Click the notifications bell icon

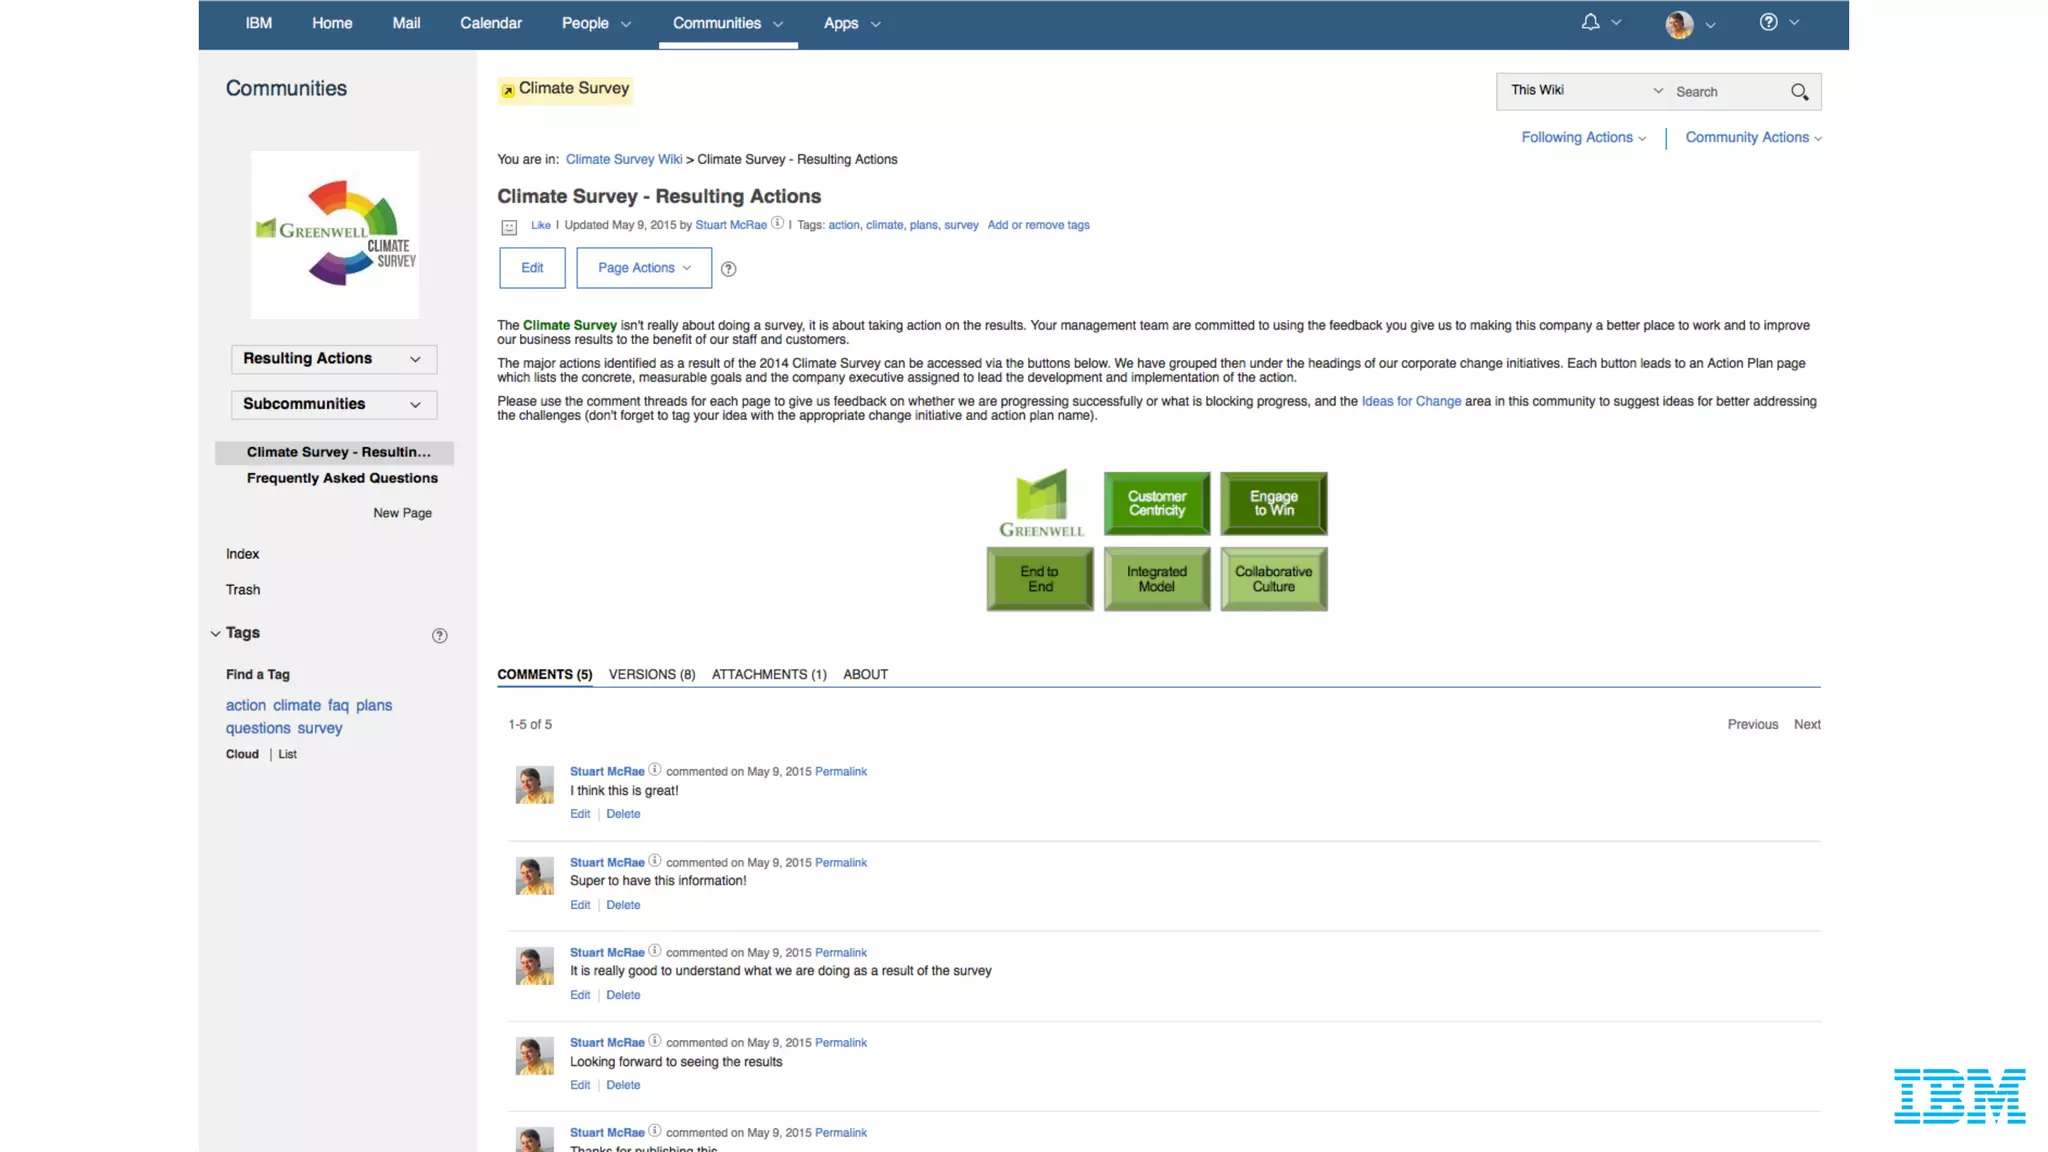[x=1590, y=22]
